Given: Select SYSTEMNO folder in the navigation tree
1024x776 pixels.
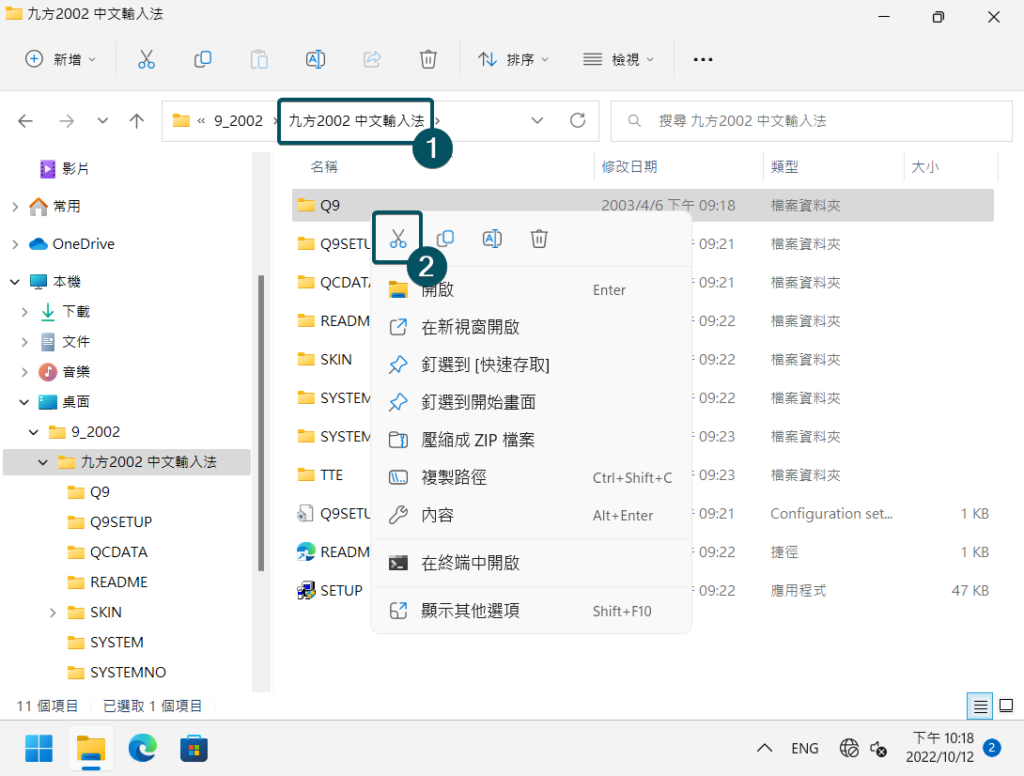Looking at the screenshot, I should point(117,672).
